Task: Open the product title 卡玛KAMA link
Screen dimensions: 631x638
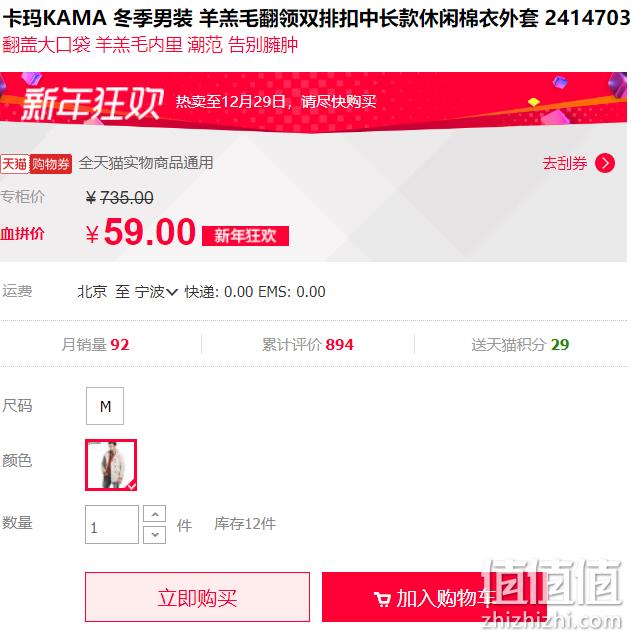Action: pos(317,18)
